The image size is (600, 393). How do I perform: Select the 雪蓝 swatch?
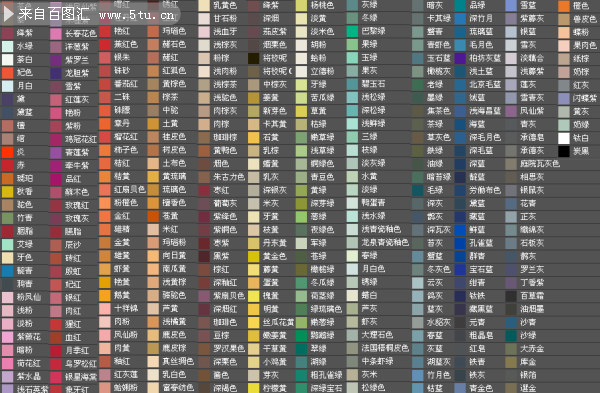tap(511, 5)
